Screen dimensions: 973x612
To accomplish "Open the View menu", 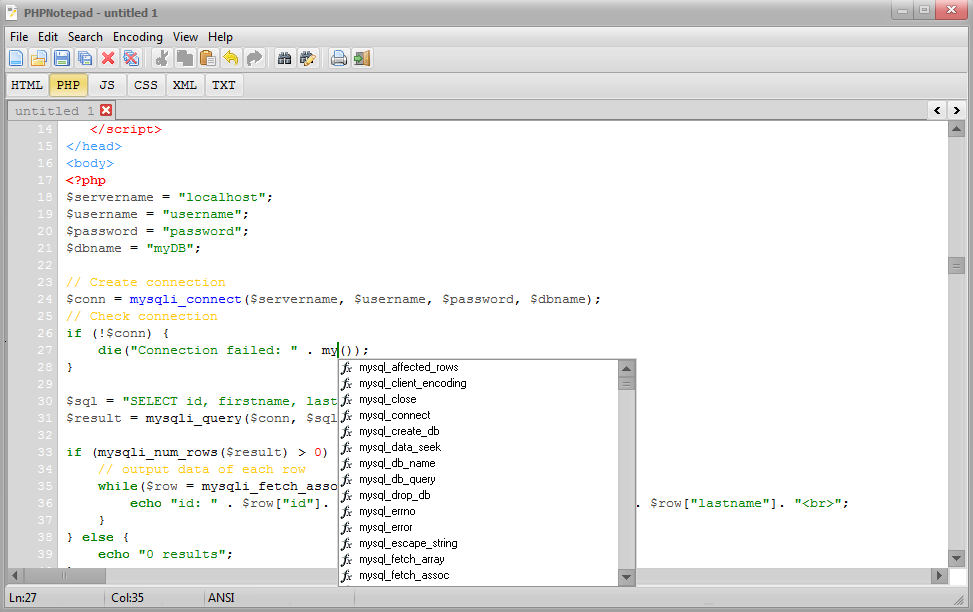I will pos(185,37).
